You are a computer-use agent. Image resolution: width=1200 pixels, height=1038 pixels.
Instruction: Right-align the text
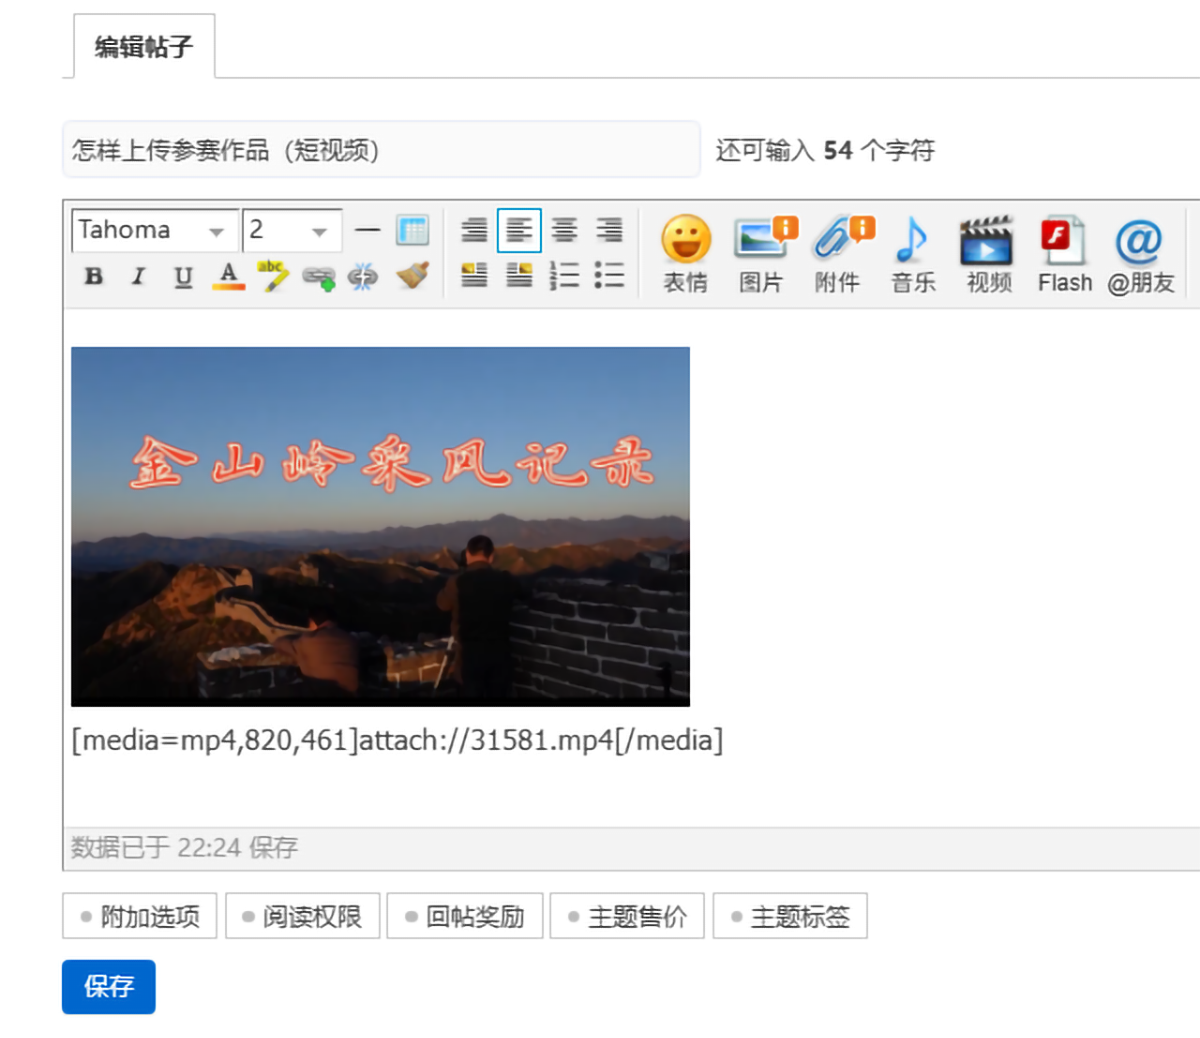[x=610, y=230]
